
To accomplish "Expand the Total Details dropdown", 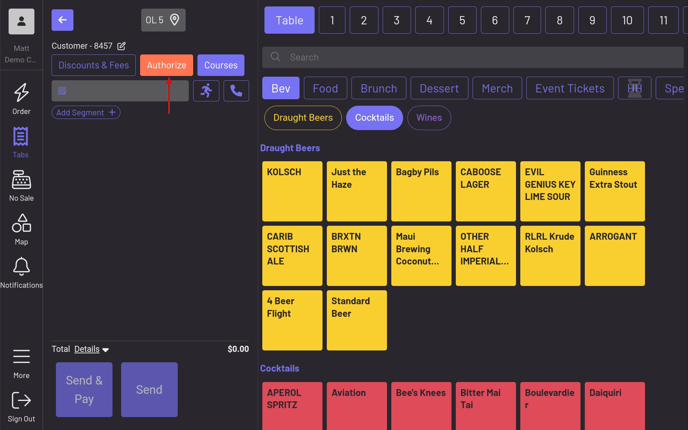I will [92, 349].
